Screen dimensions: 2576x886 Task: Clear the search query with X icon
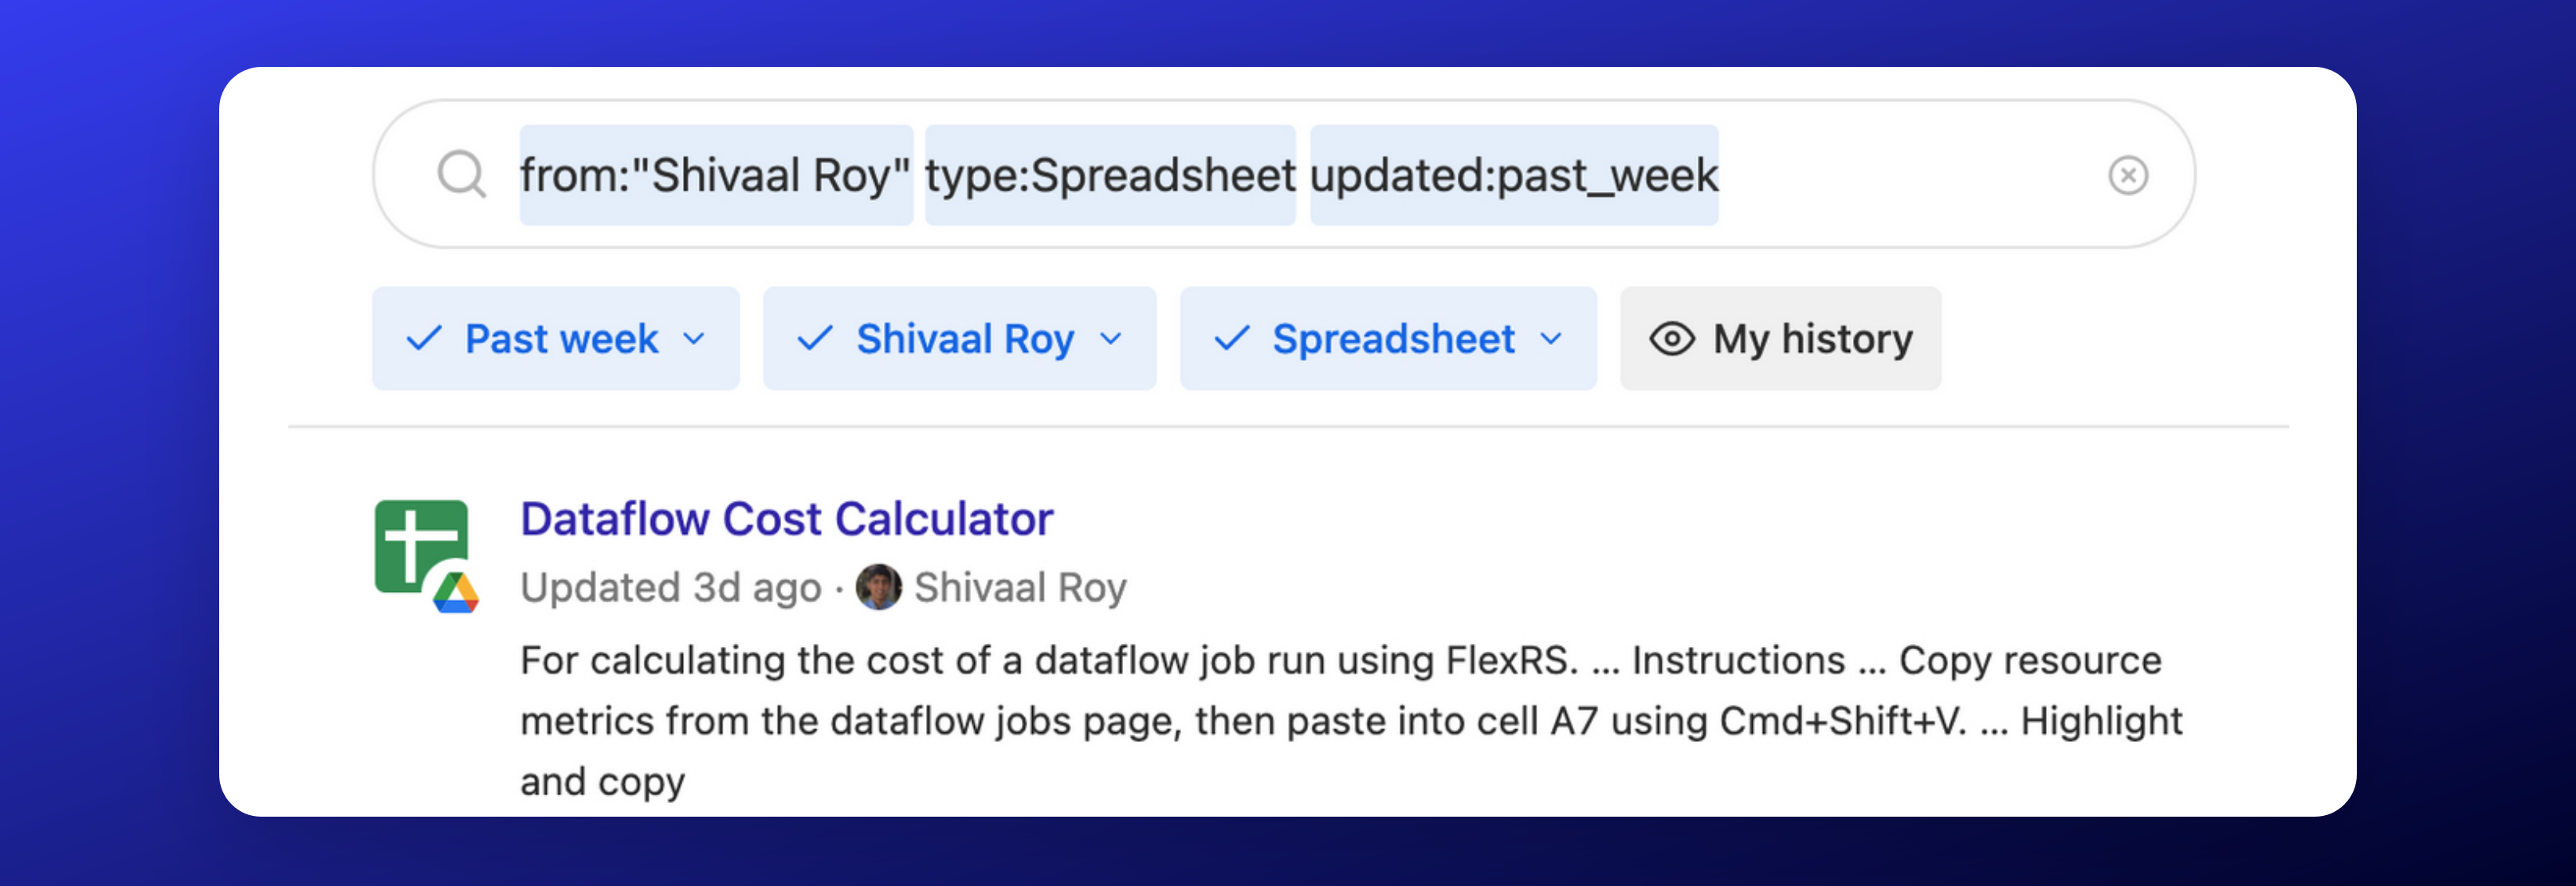2127,175
